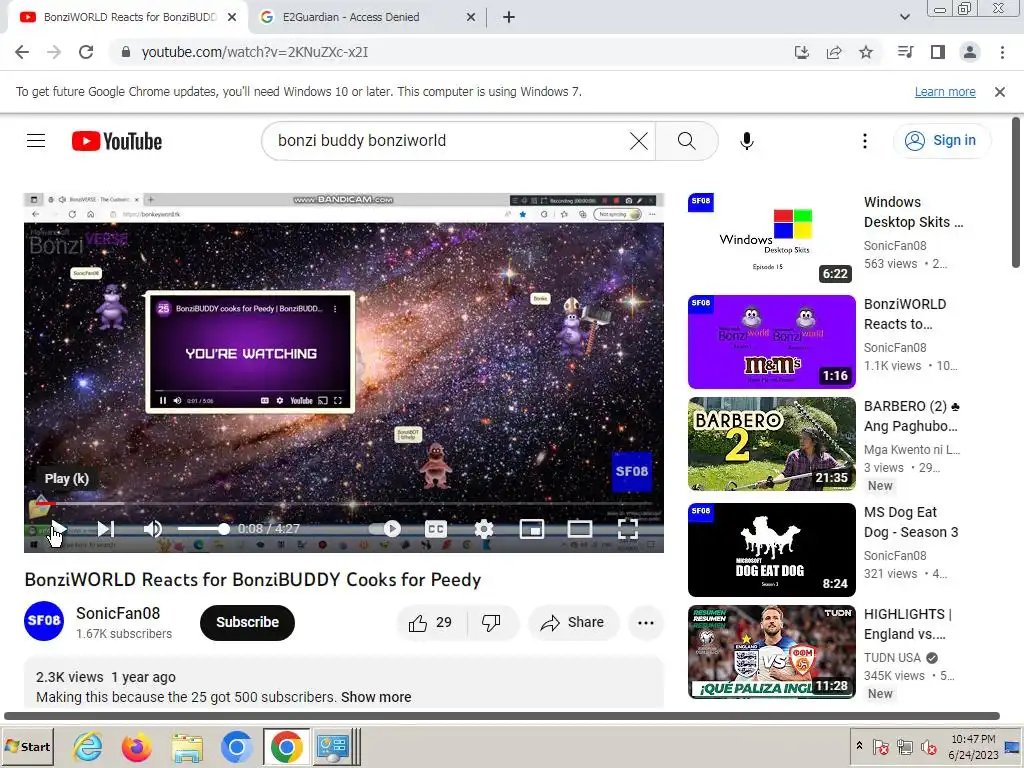Screen dimensions: 1024x768
Task: Open HIGHLIGHTS England vs video title
Action: (x=908, y=624)
